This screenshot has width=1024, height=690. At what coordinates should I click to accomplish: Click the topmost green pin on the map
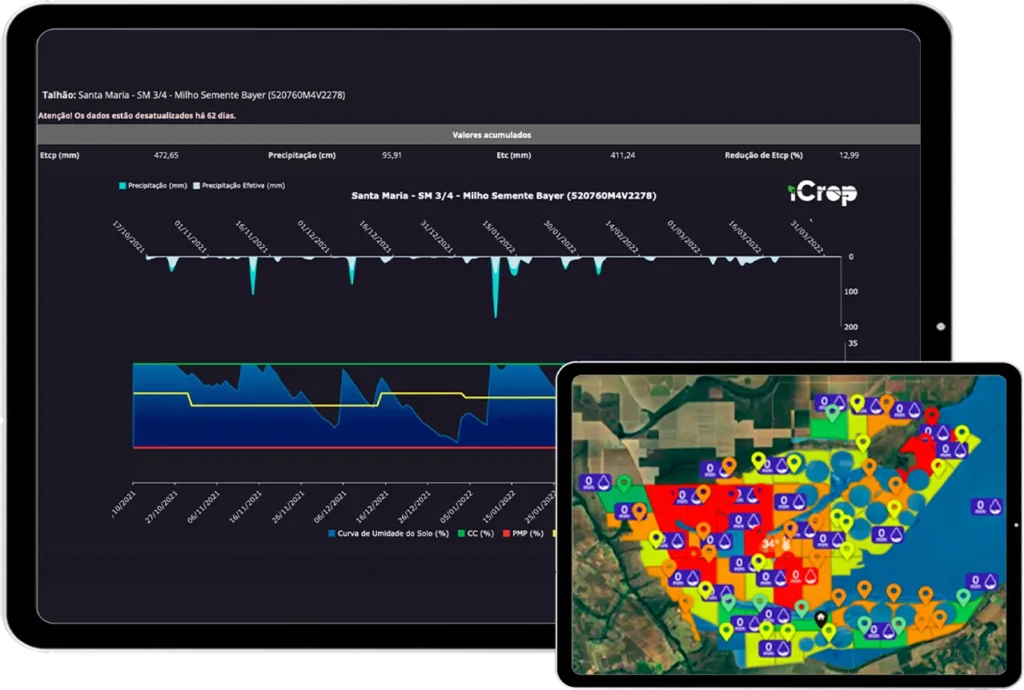831,411
